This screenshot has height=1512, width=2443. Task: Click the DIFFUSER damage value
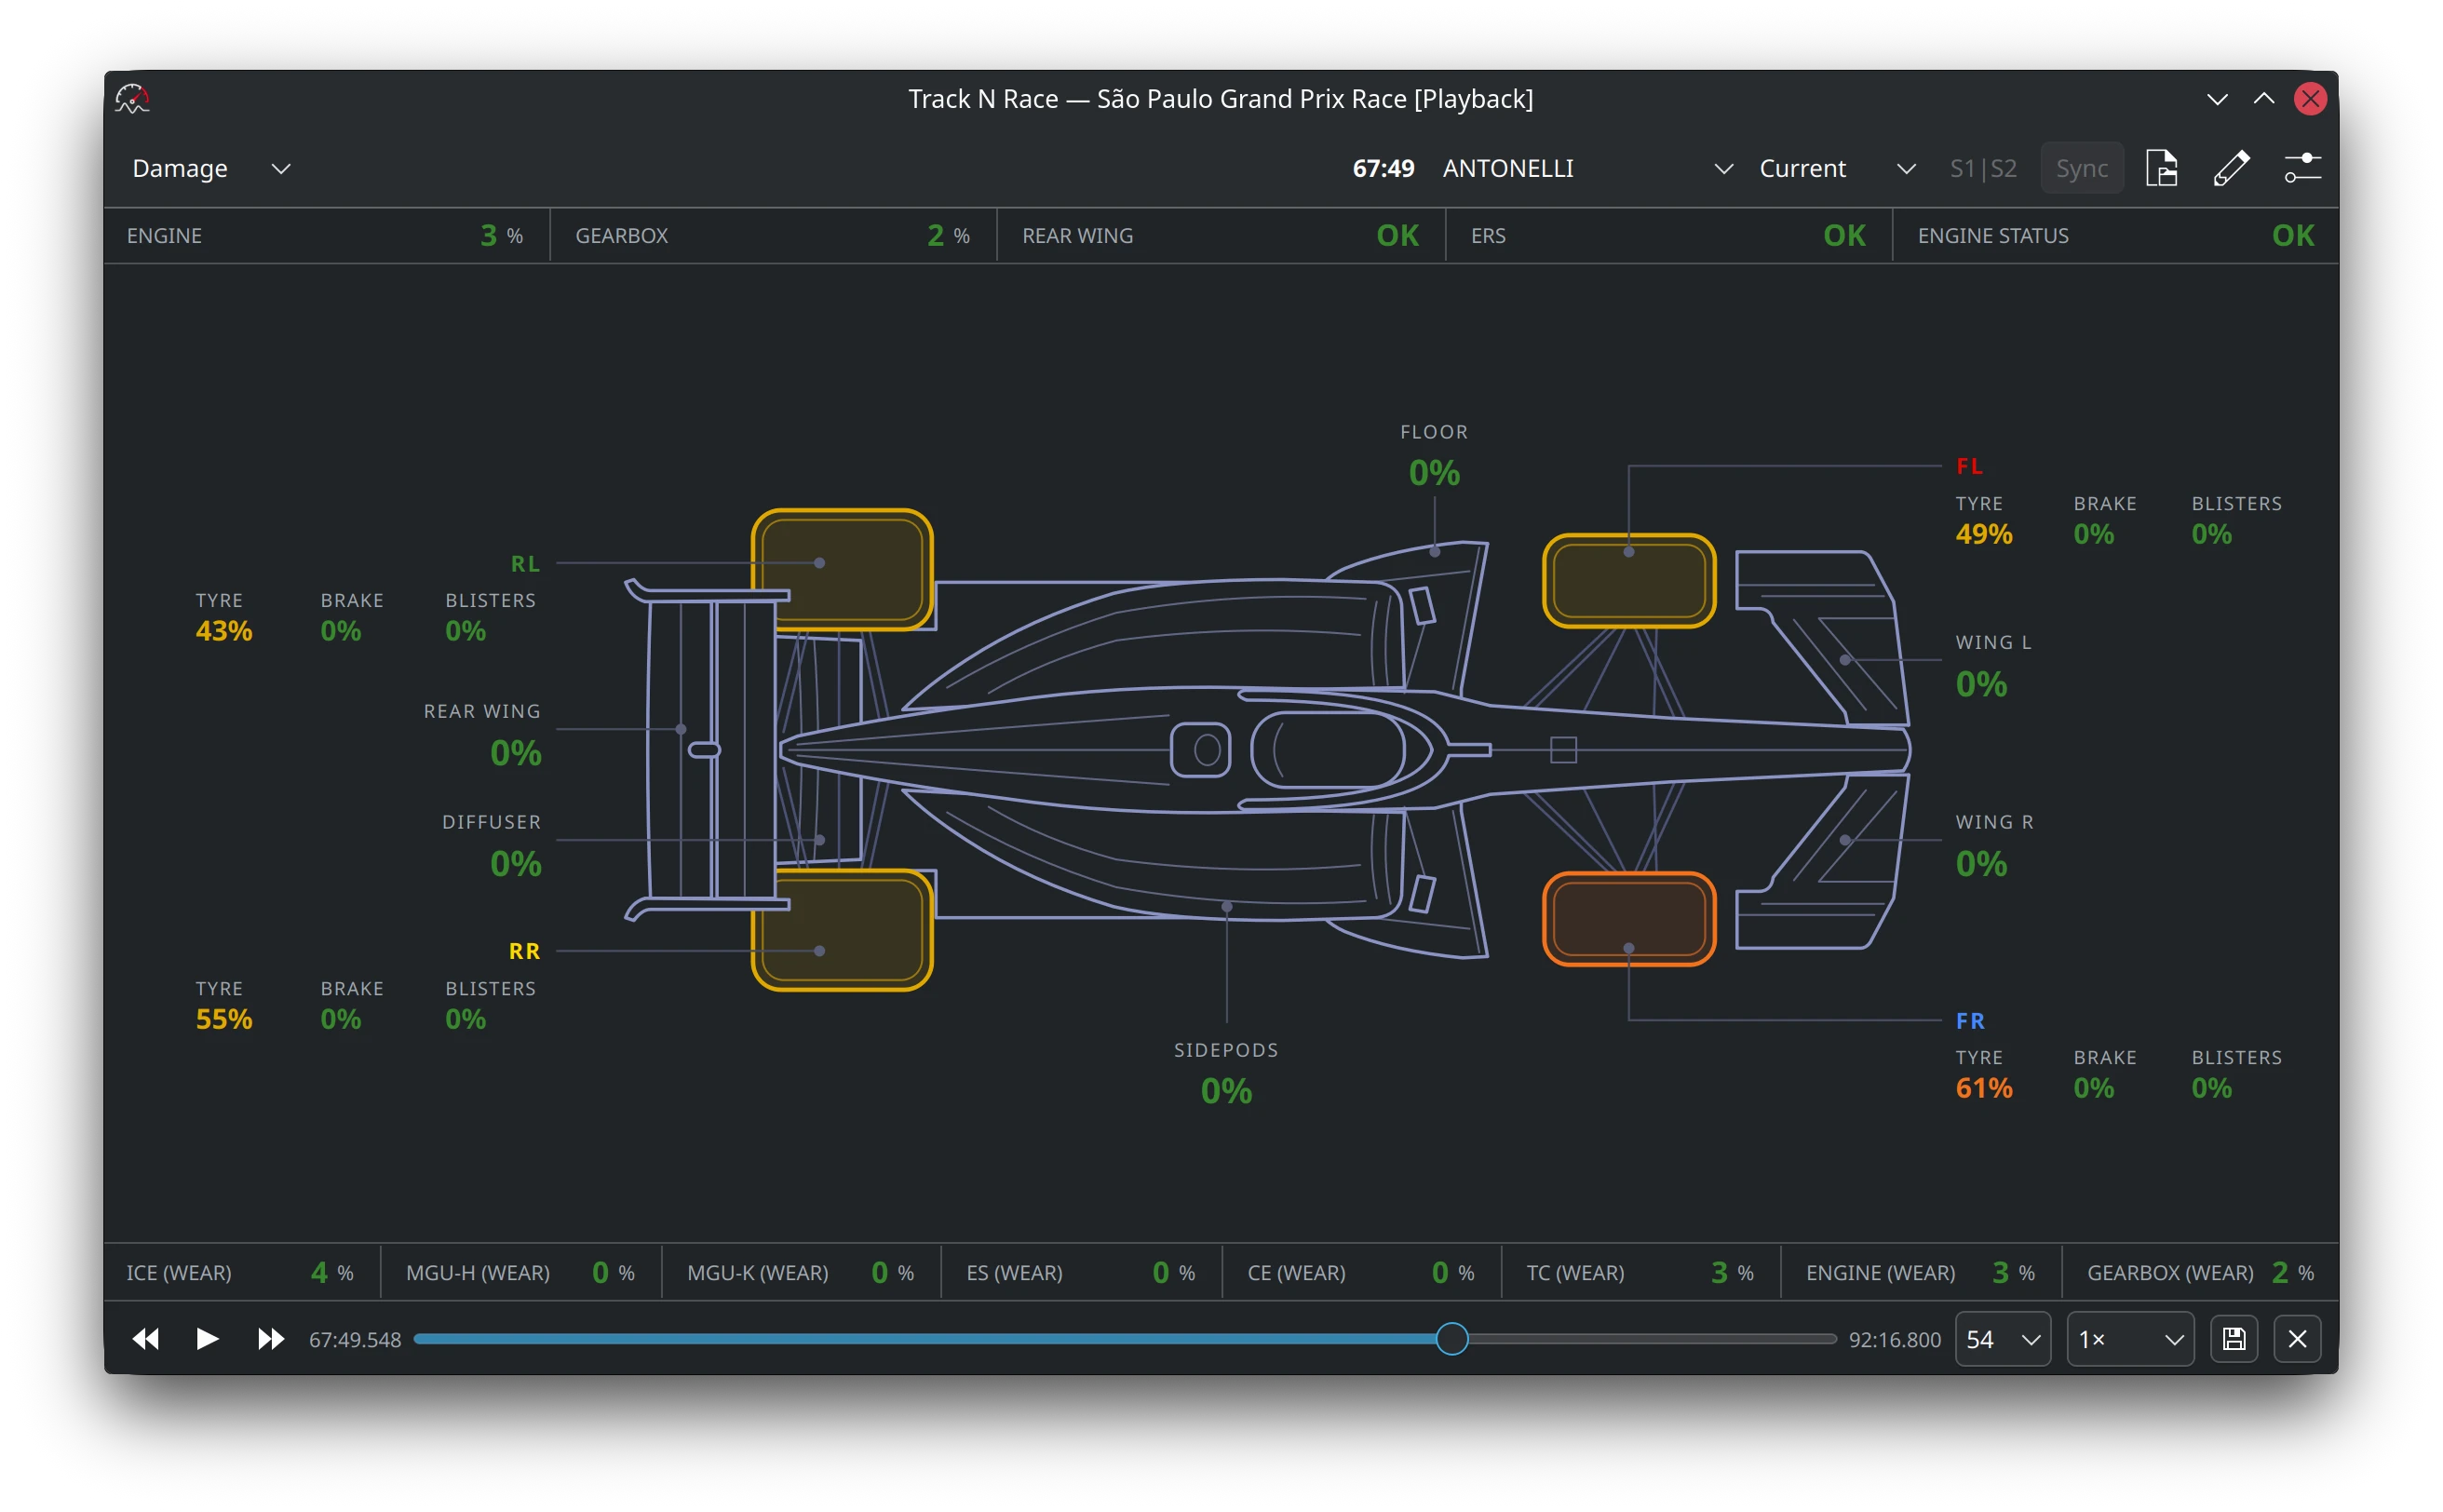tap(515, 864)
